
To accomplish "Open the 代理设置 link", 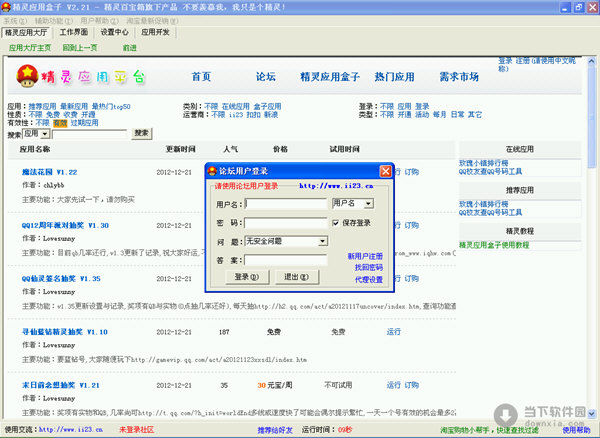I will 368,280.
